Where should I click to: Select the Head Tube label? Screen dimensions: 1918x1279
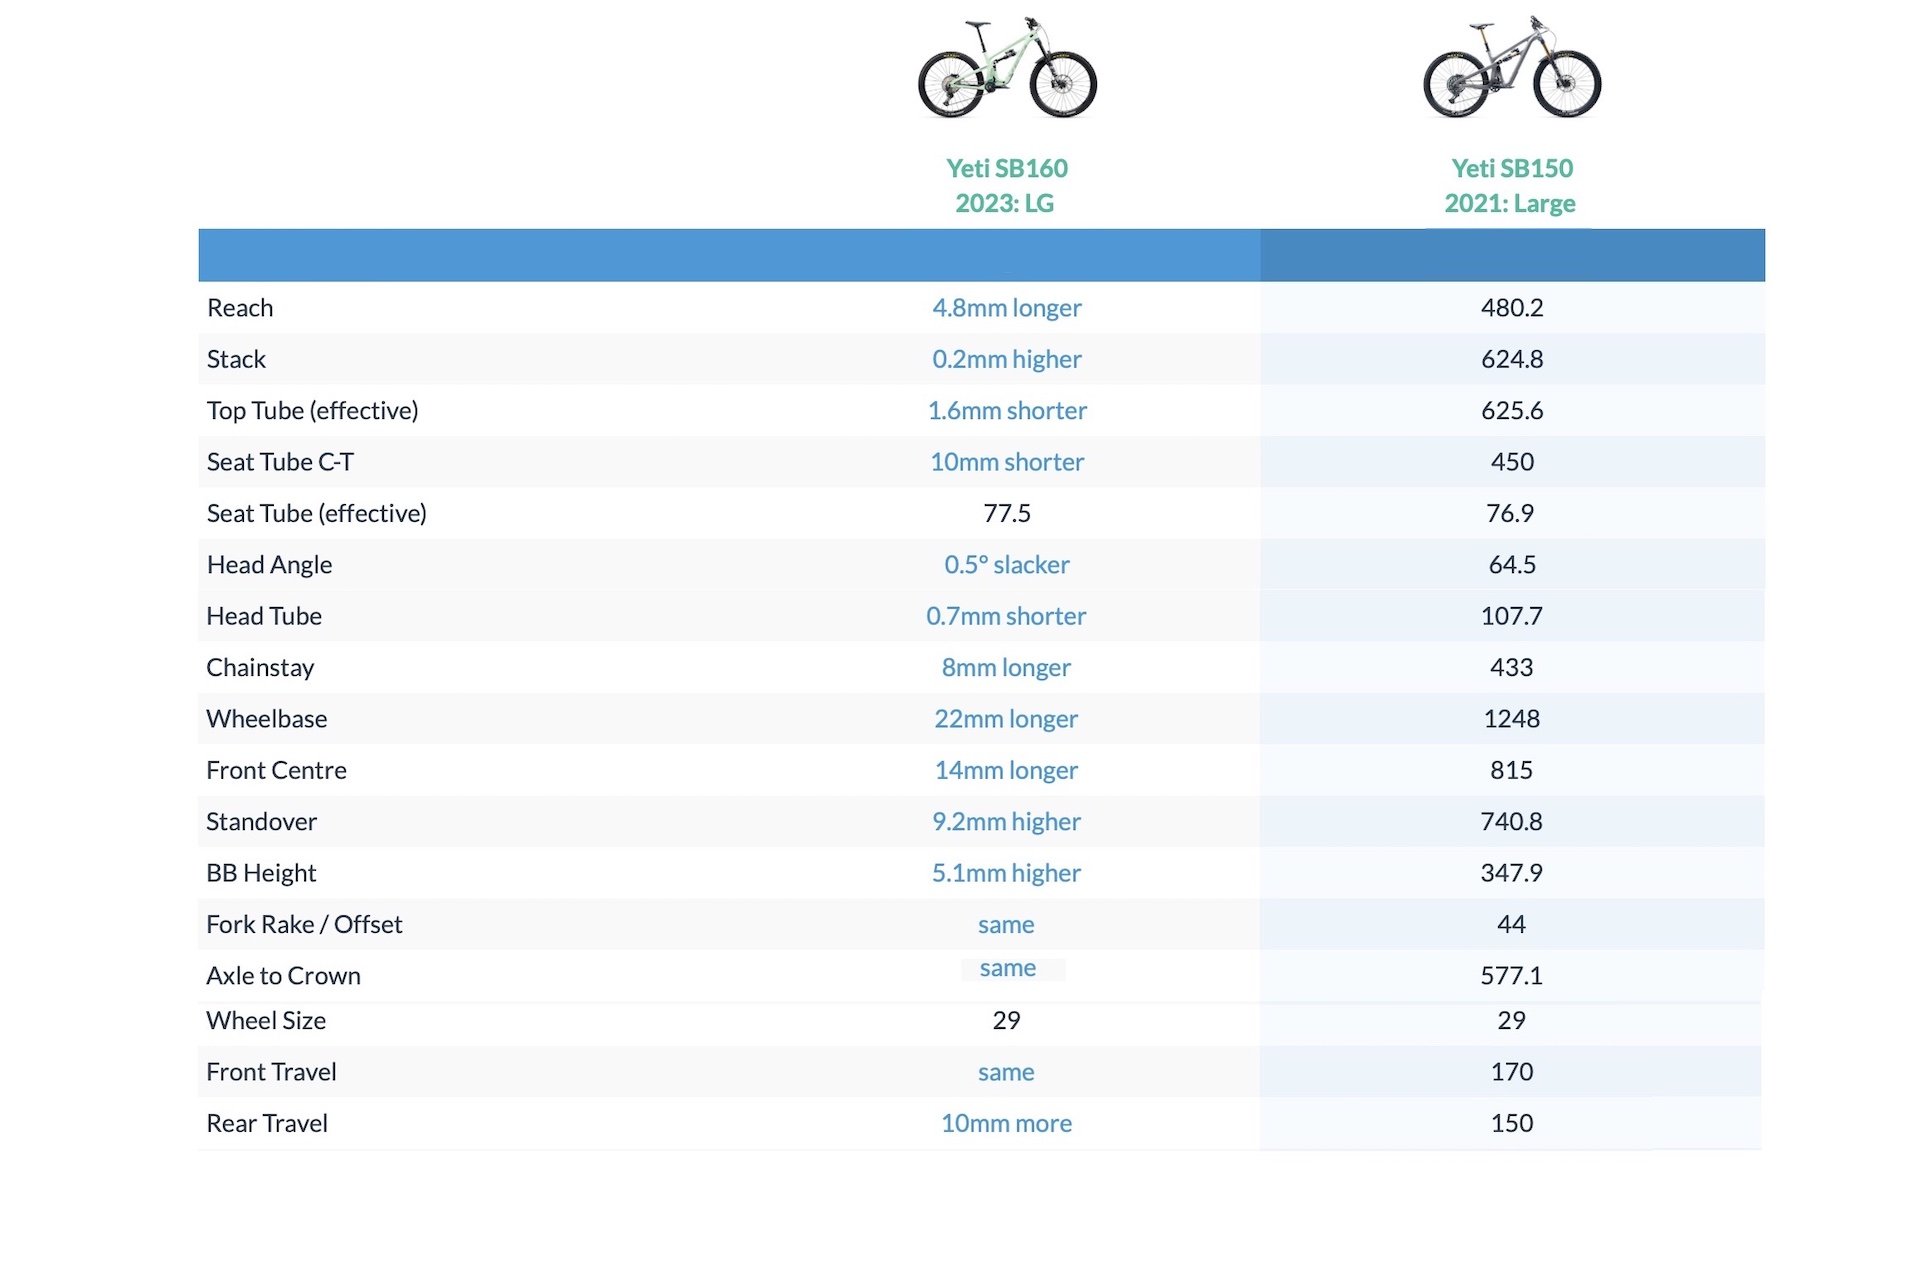tap(264, 616)
